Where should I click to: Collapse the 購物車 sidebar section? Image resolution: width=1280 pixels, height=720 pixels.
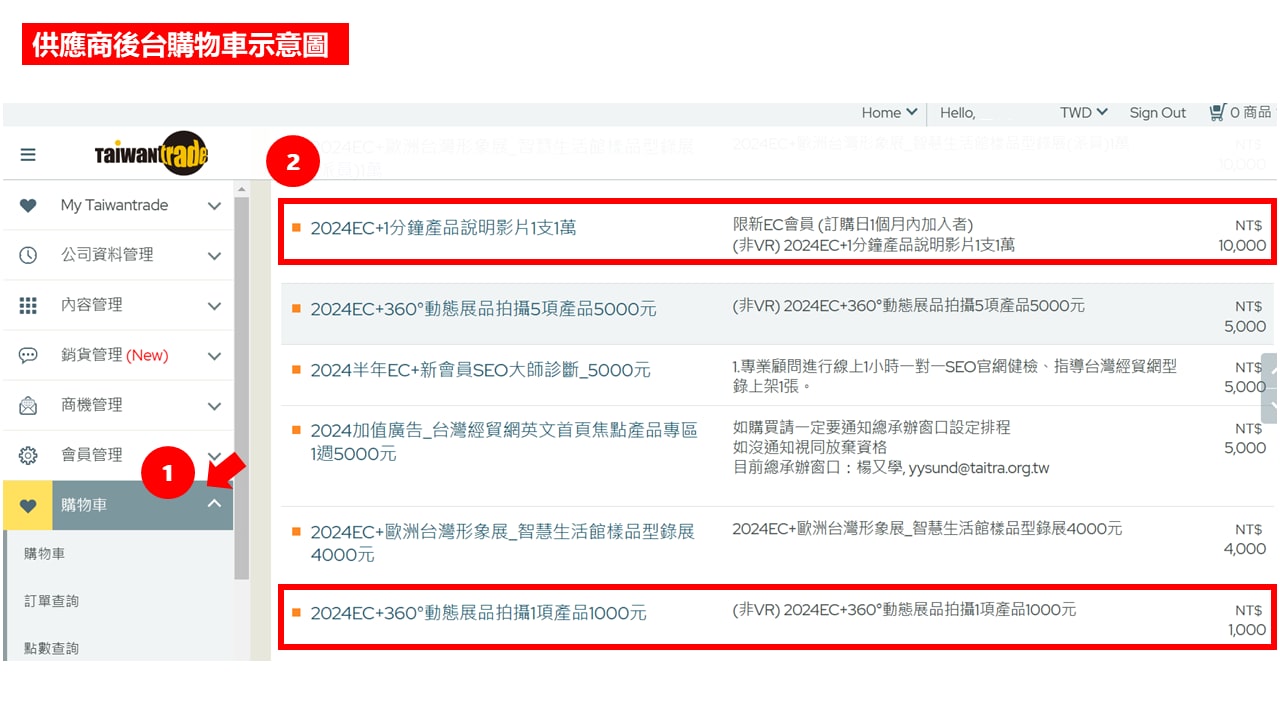tap(214, 504)
